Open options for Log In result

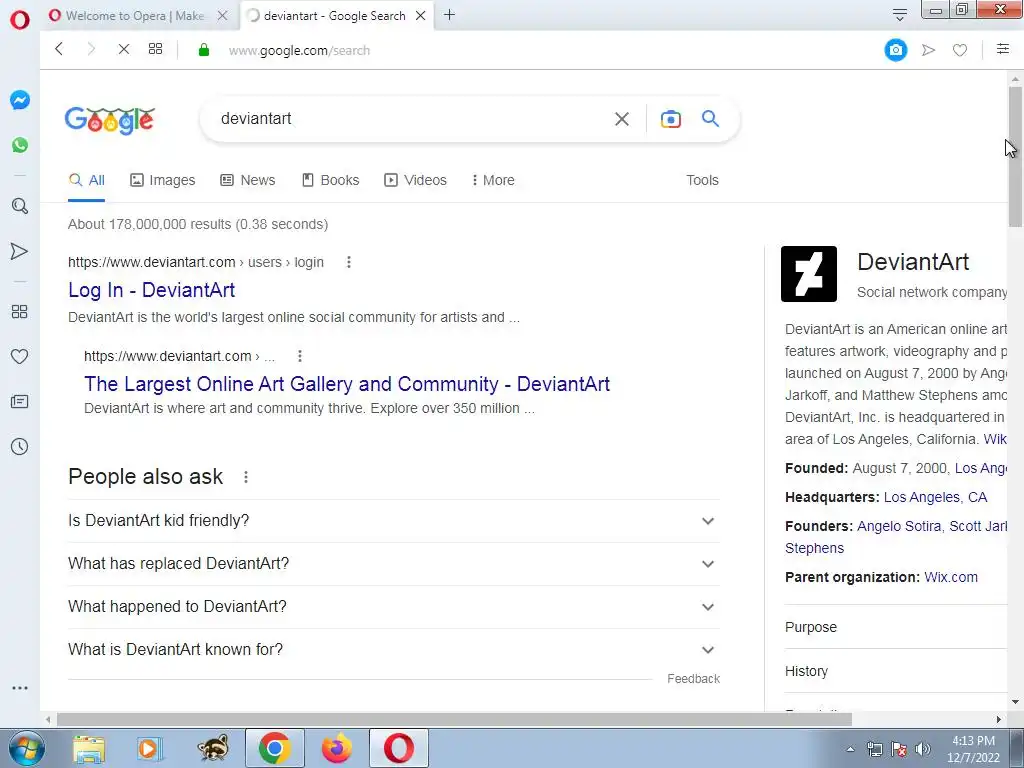click(x=349, y=262)
